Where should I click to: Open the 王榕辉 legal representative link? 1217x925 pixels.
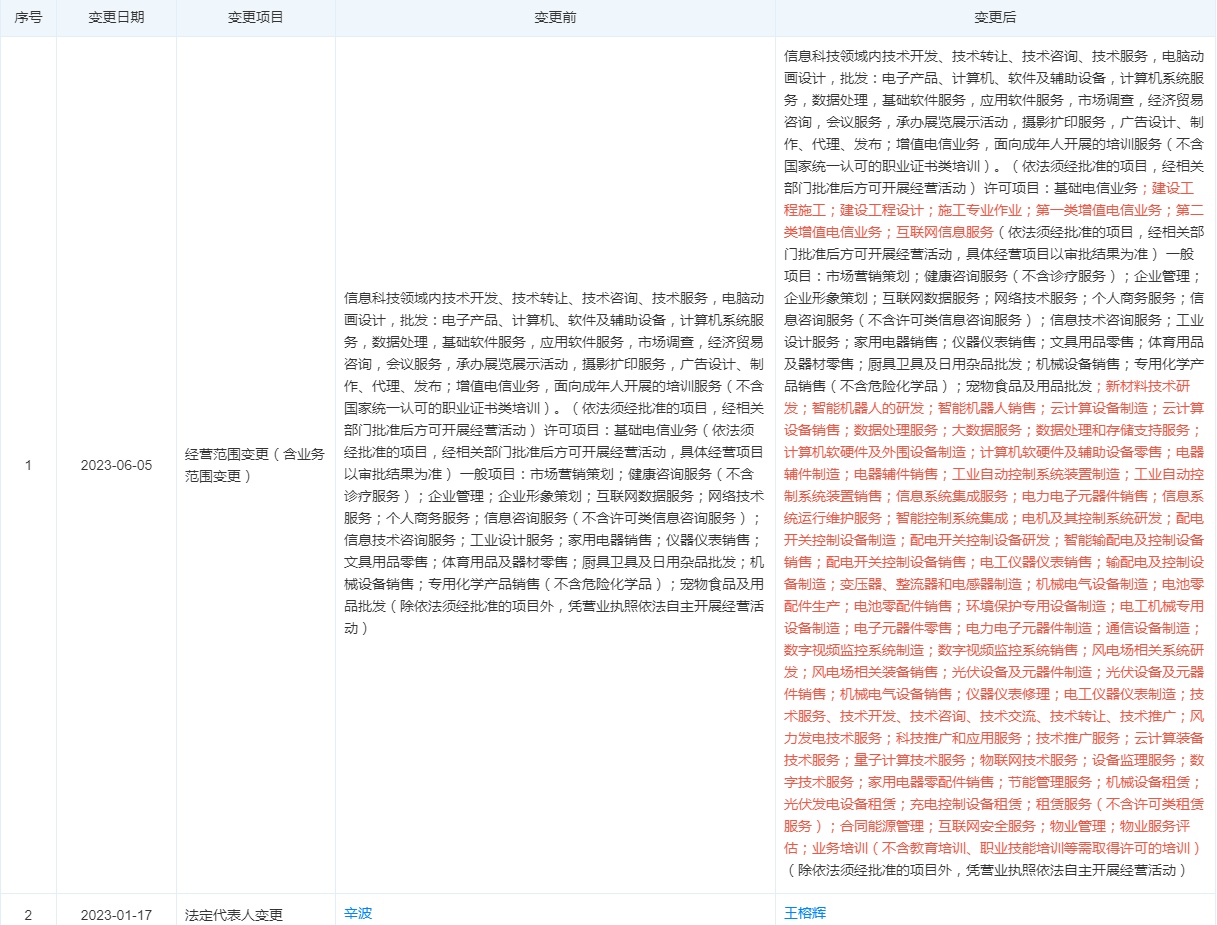(805, 913)
